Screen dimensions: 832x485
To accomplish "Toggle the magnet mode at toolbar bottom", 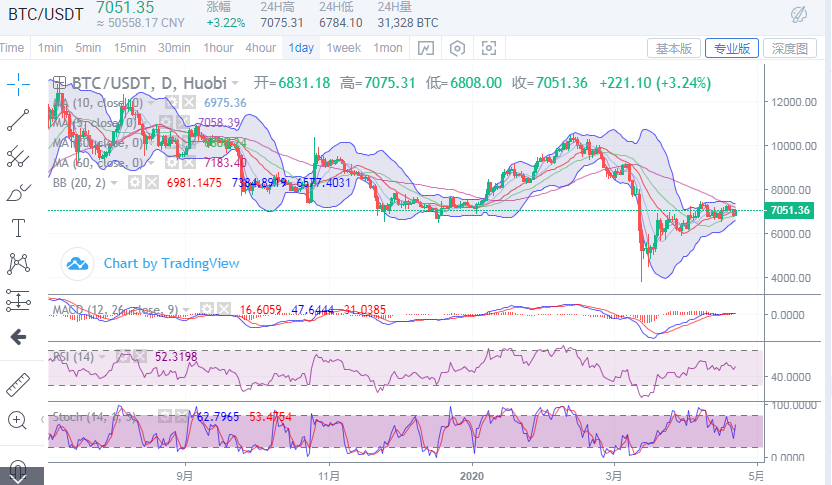I will (18, 472).
